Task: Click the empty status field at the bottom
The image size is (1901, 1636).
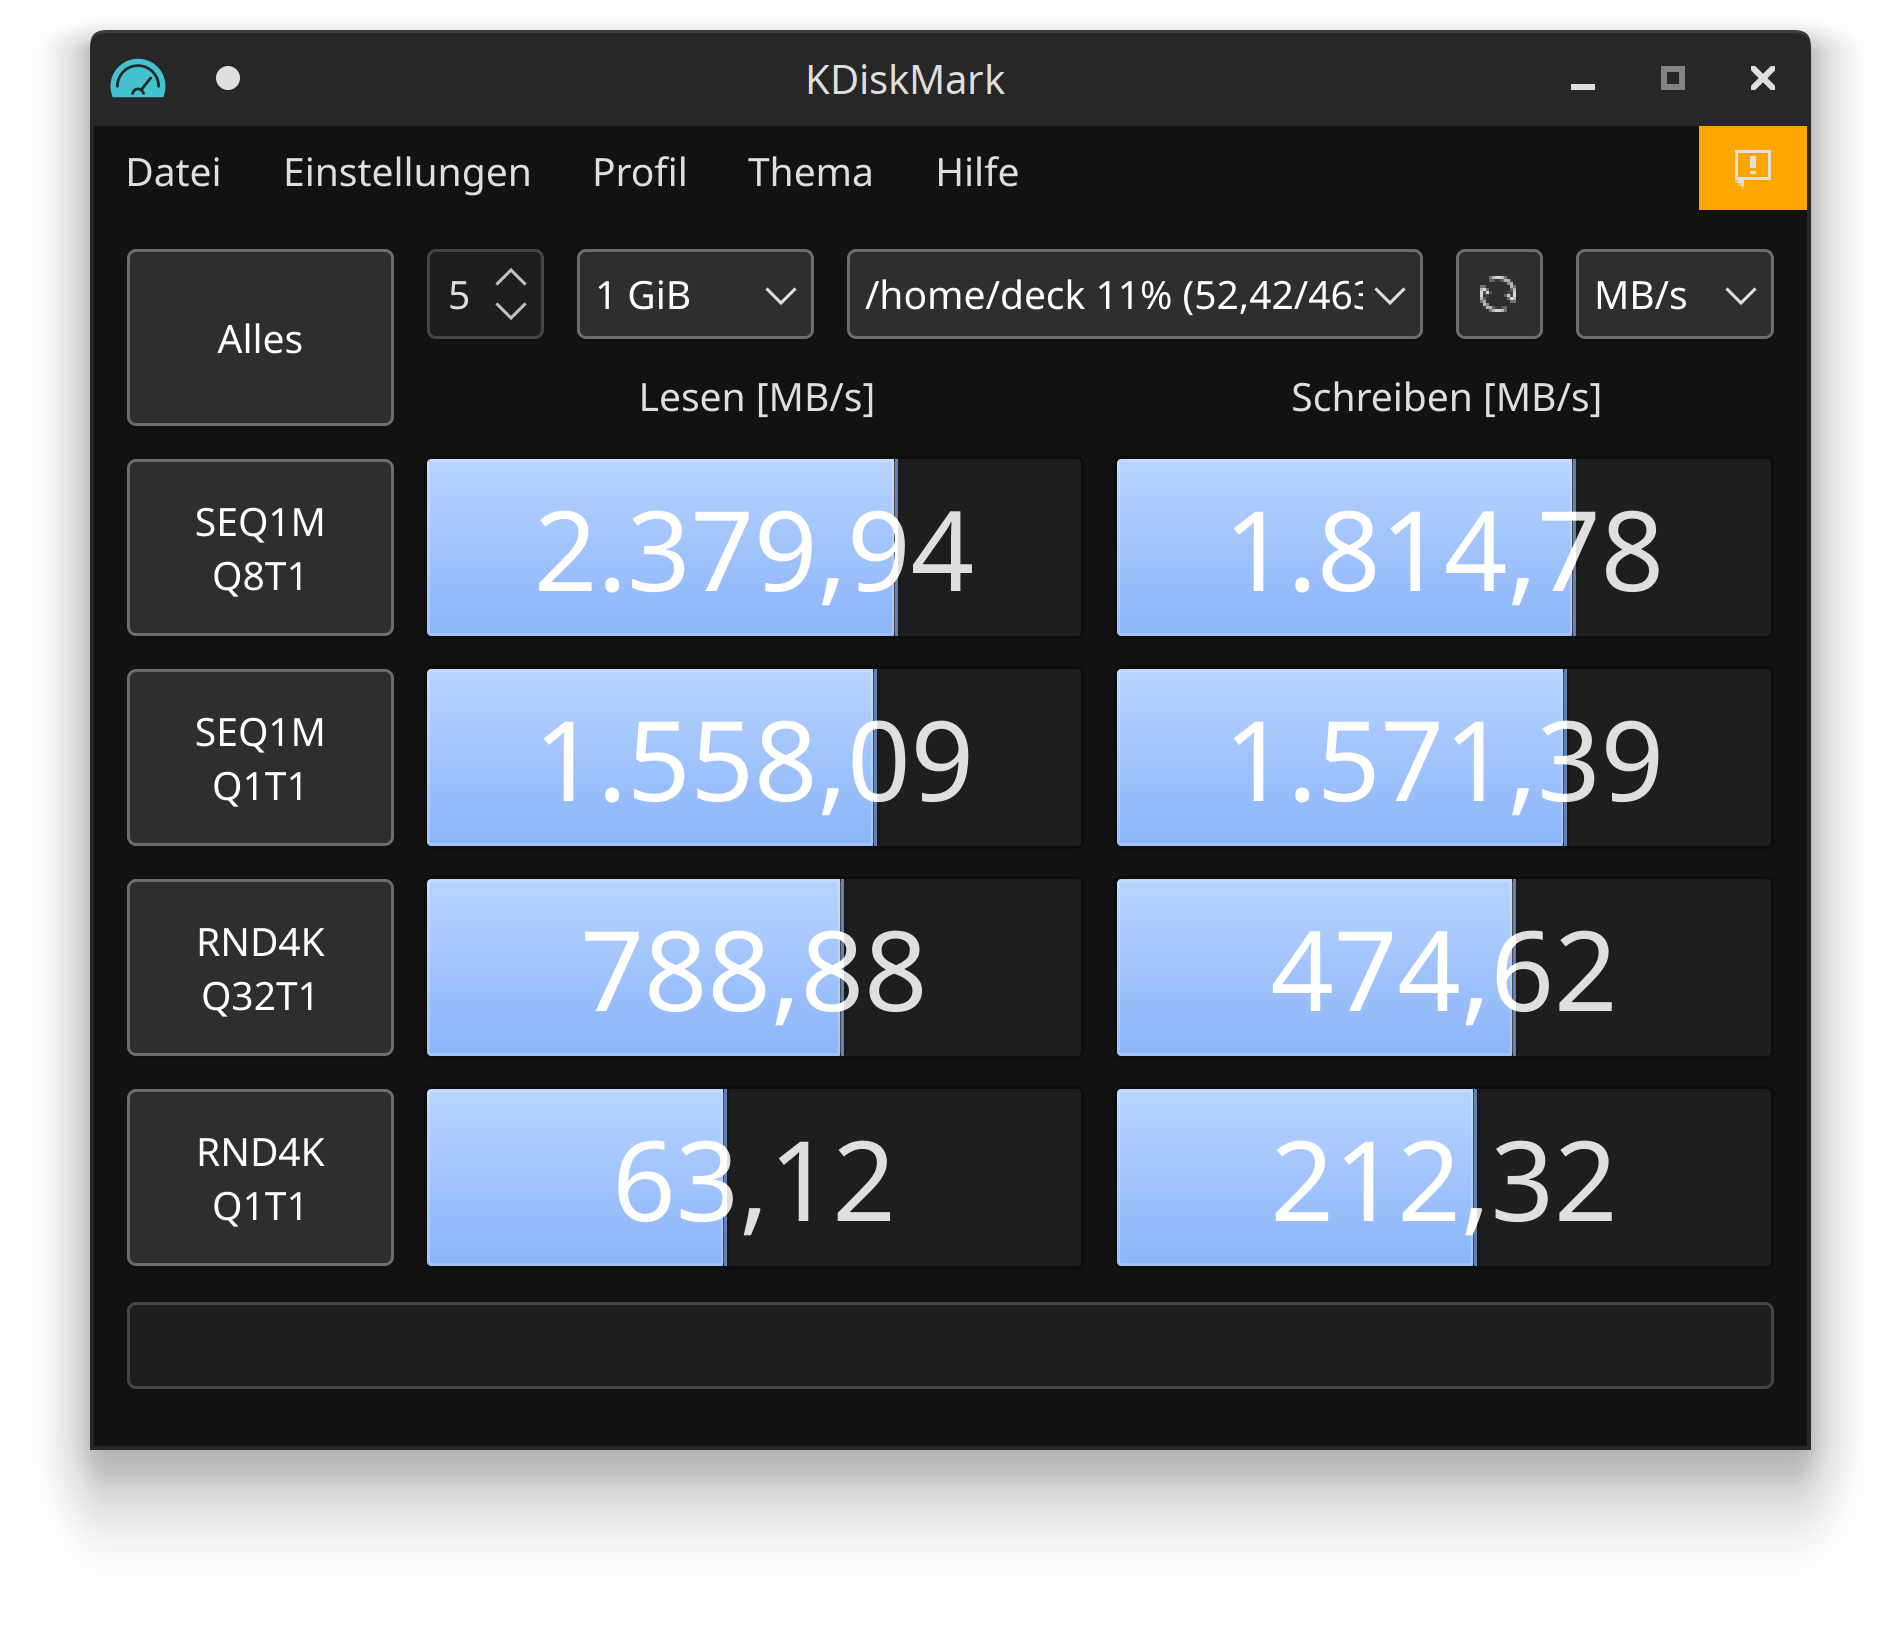Action: pos(950,1345)
